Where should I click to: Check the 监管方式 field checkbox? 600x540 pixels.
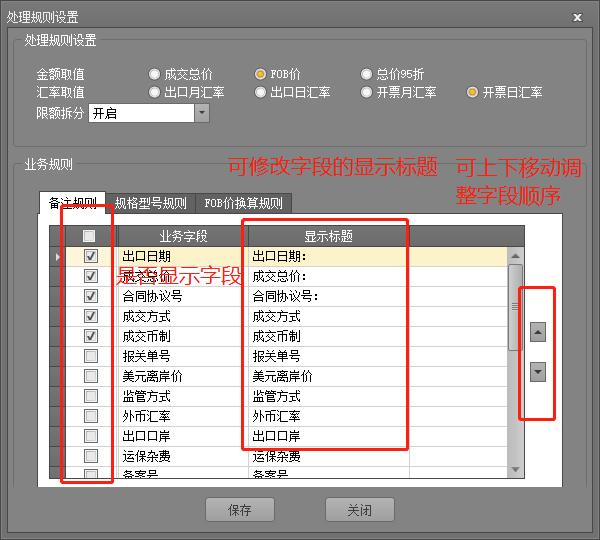point(91,396)
